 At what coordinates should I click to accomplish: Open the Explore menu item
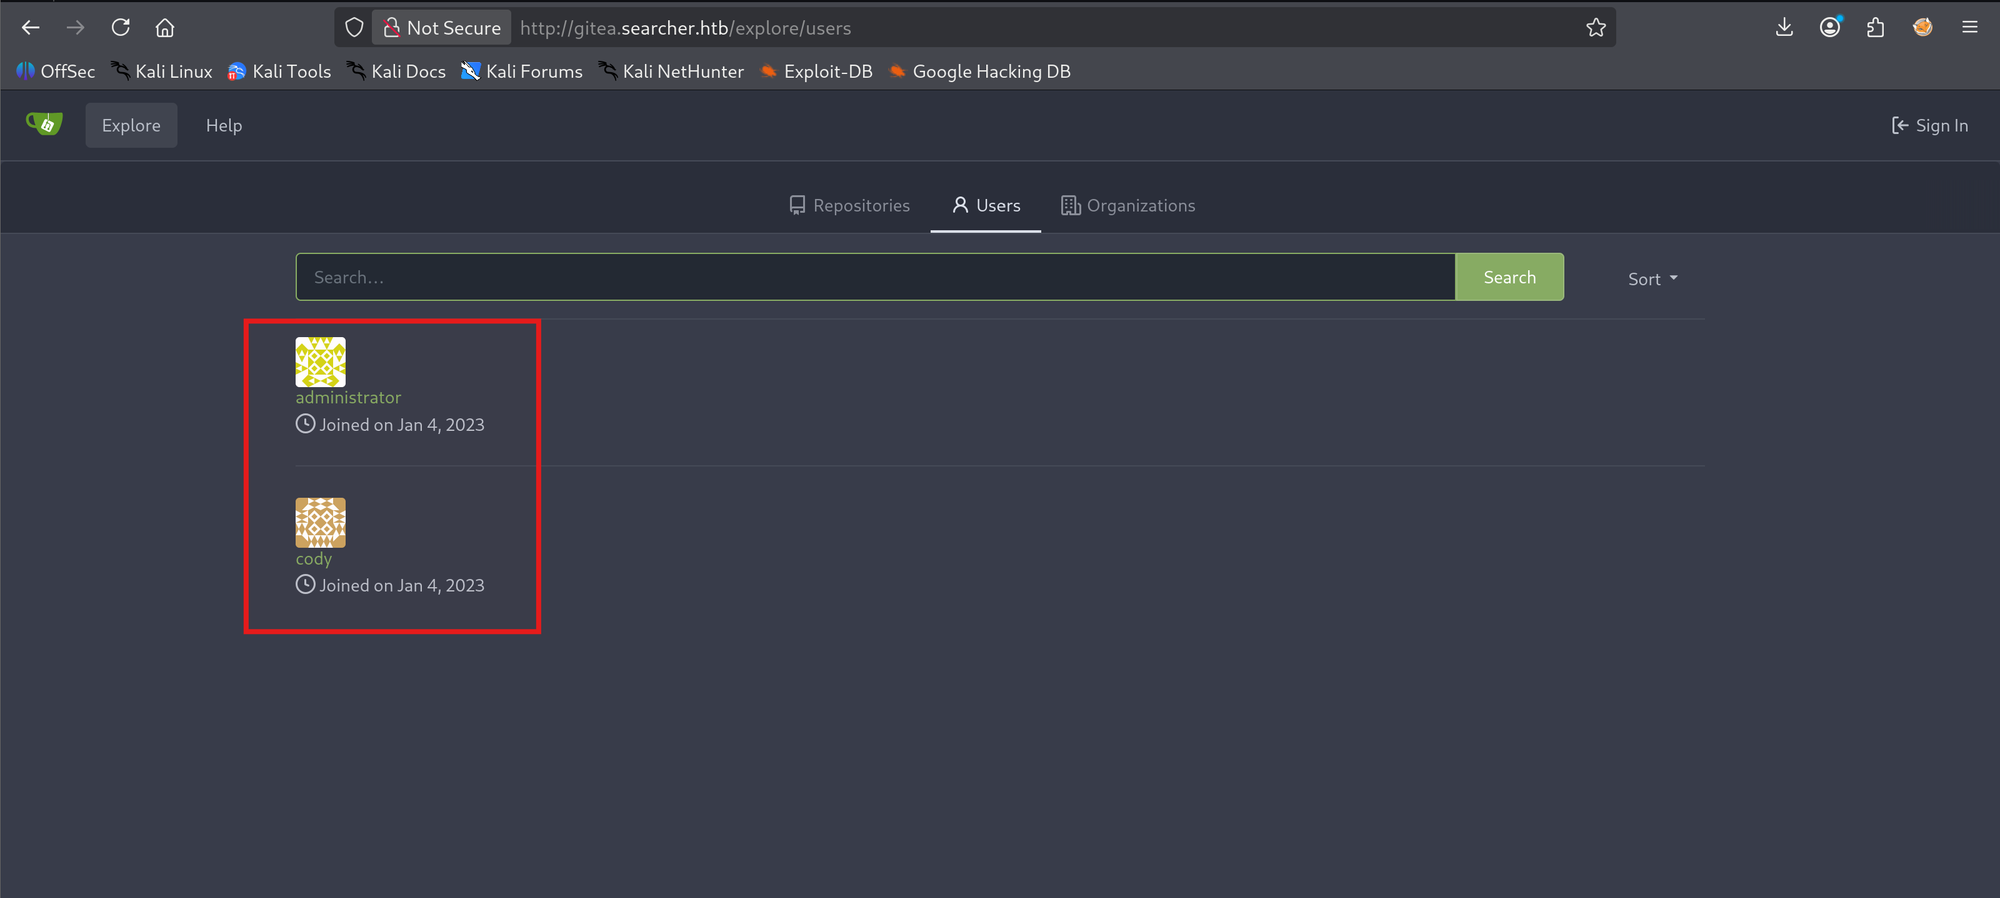click(x=131, y=125)
